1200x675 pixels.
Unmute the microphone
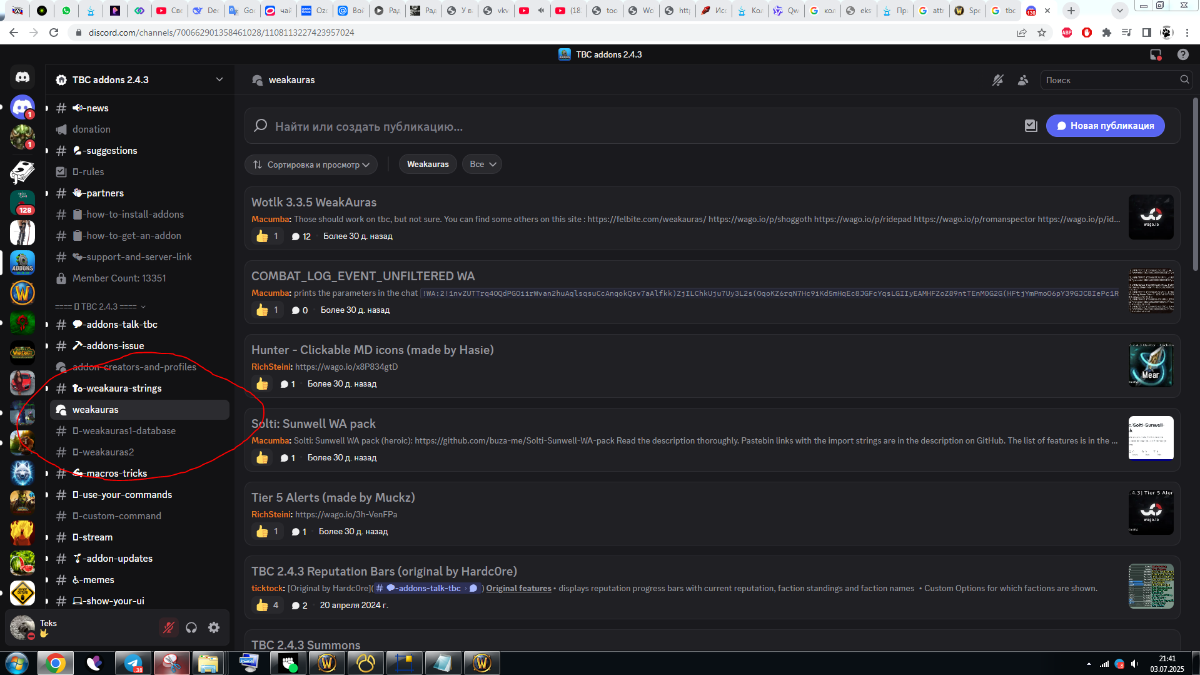pyautogui.click(x=169, y=627)
